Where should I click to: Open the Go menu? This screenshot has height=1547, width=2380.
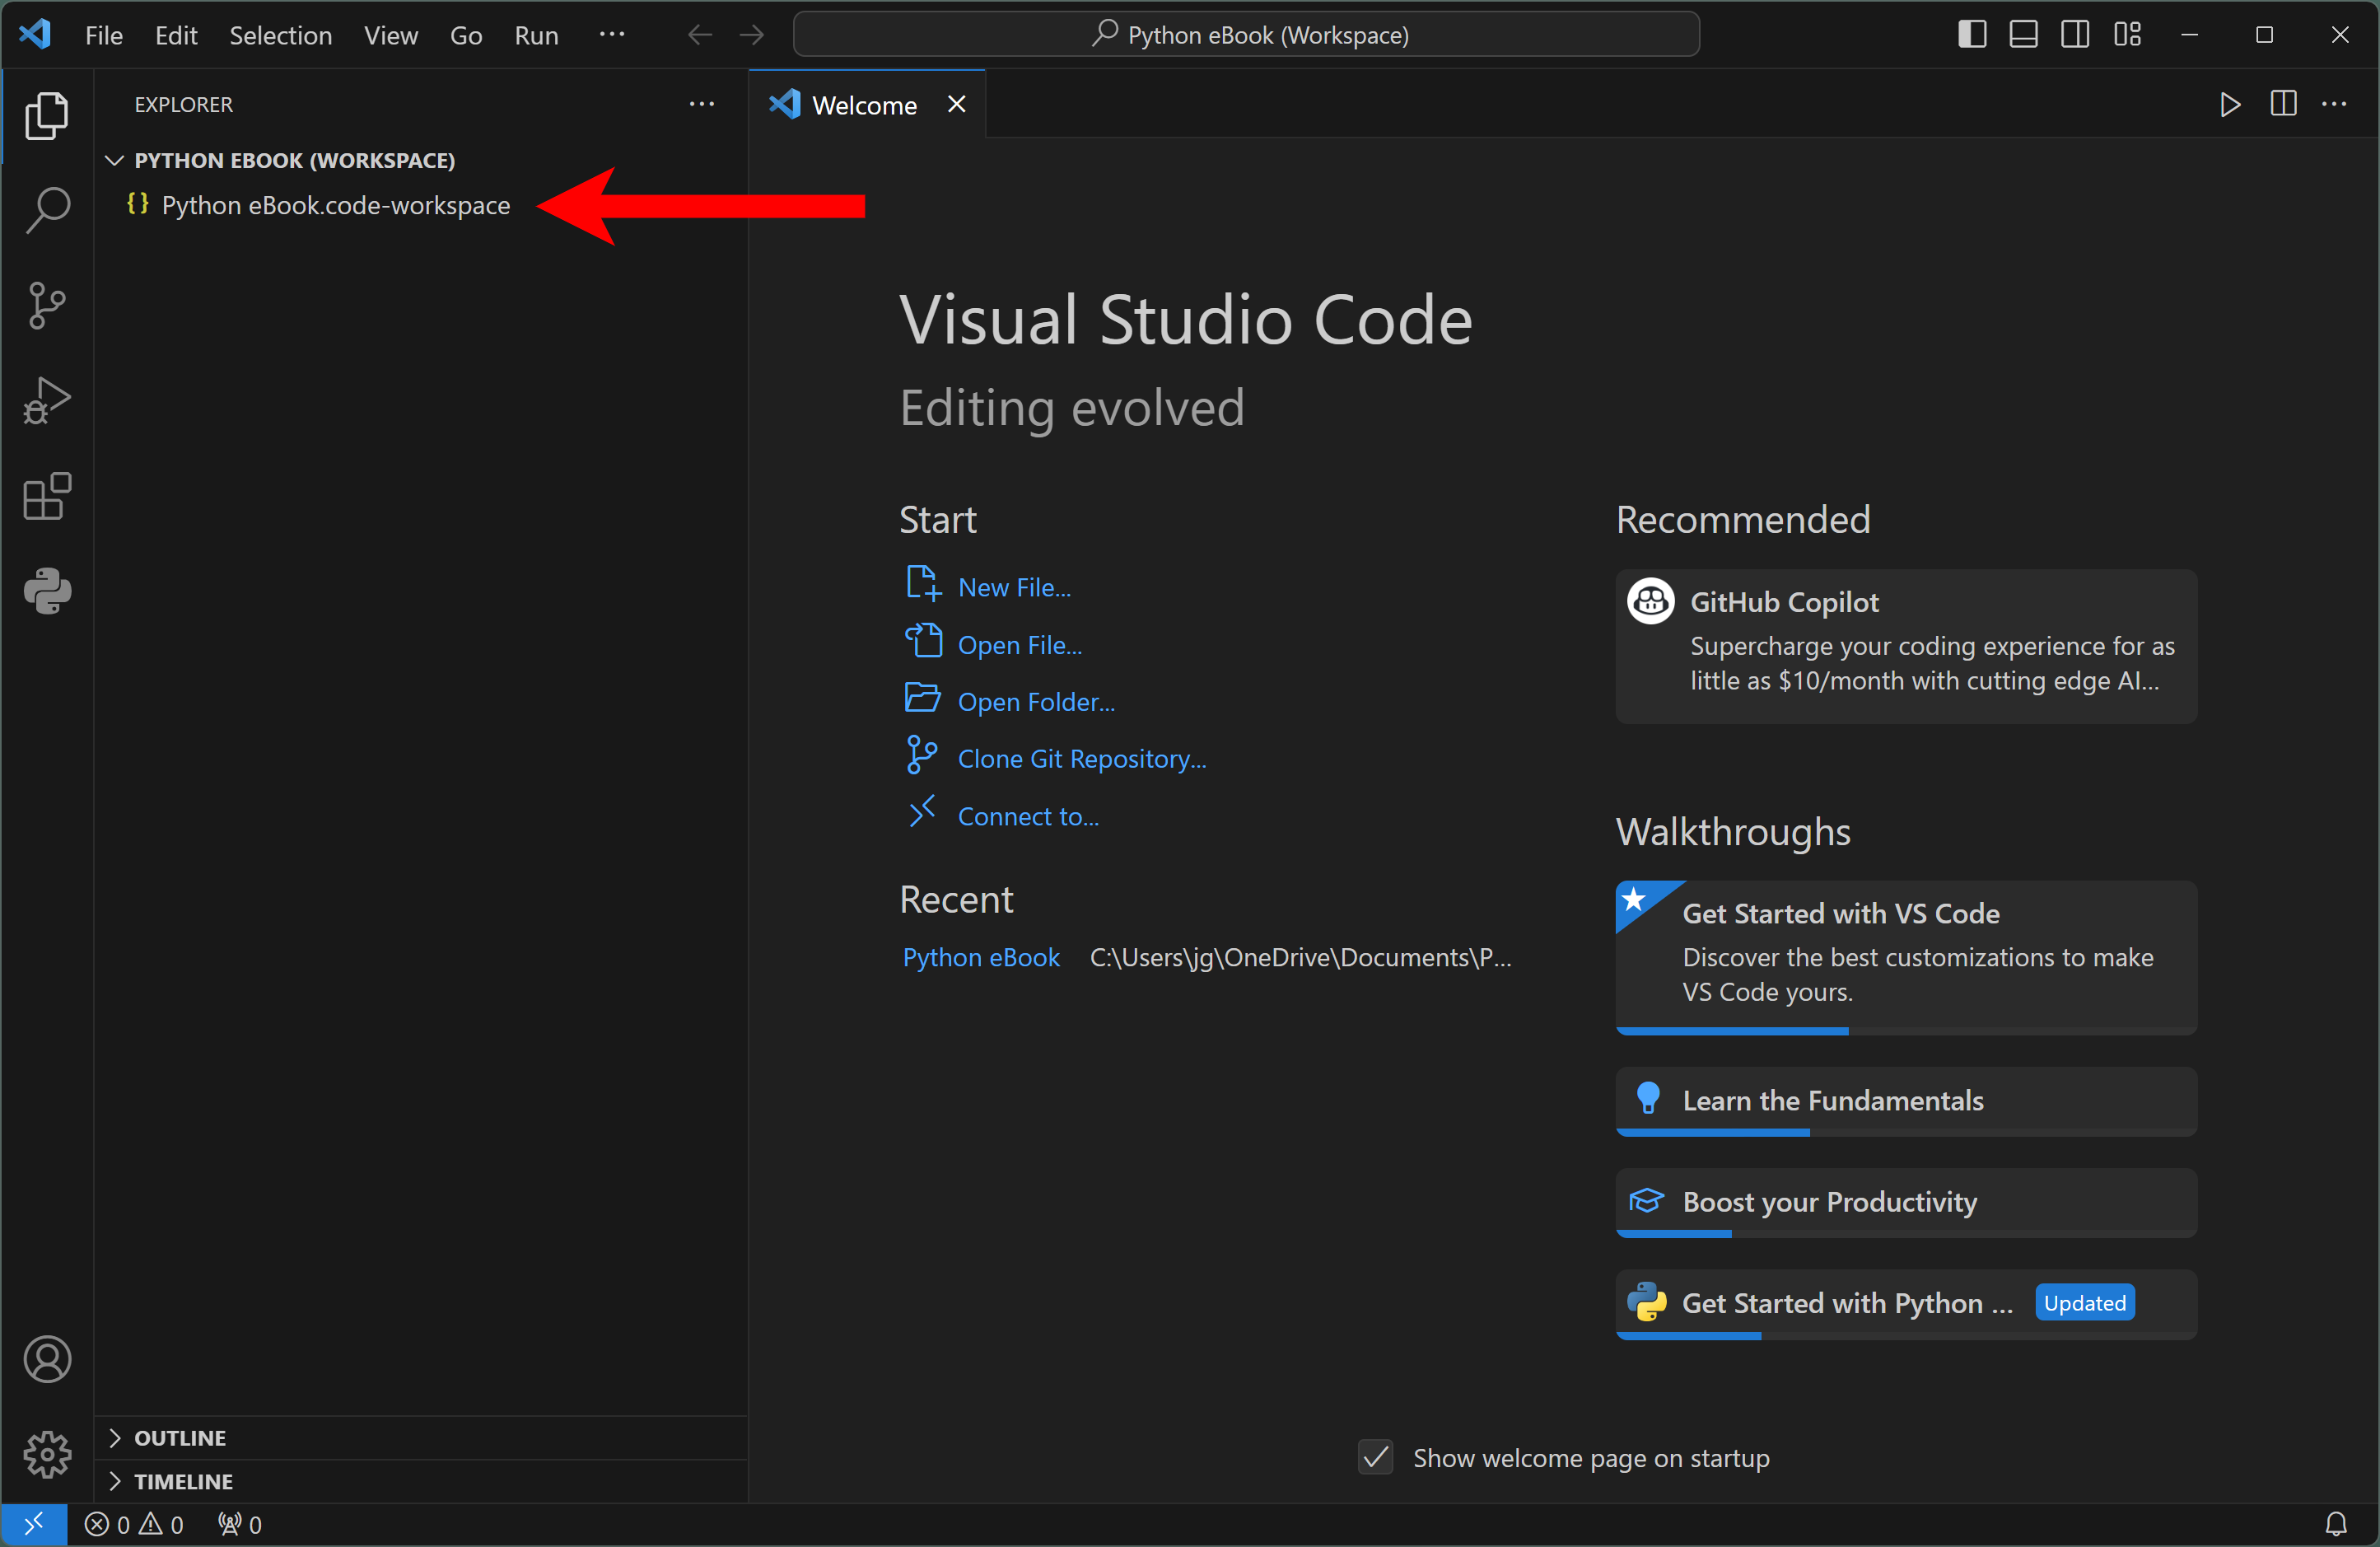[x=466, y=35]
